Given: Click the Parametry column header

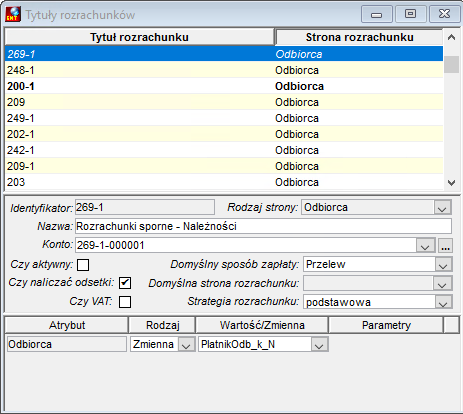Looking at the screenshot, I should [386, 325].
